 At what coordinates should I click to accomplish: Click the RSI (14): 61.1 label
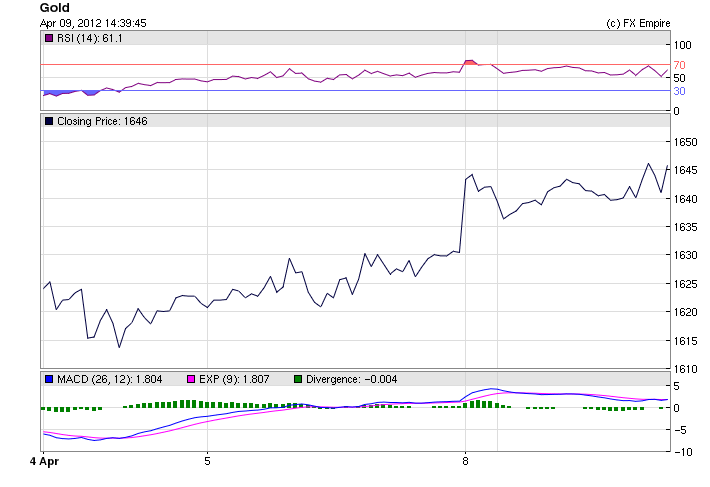[90, 38]
